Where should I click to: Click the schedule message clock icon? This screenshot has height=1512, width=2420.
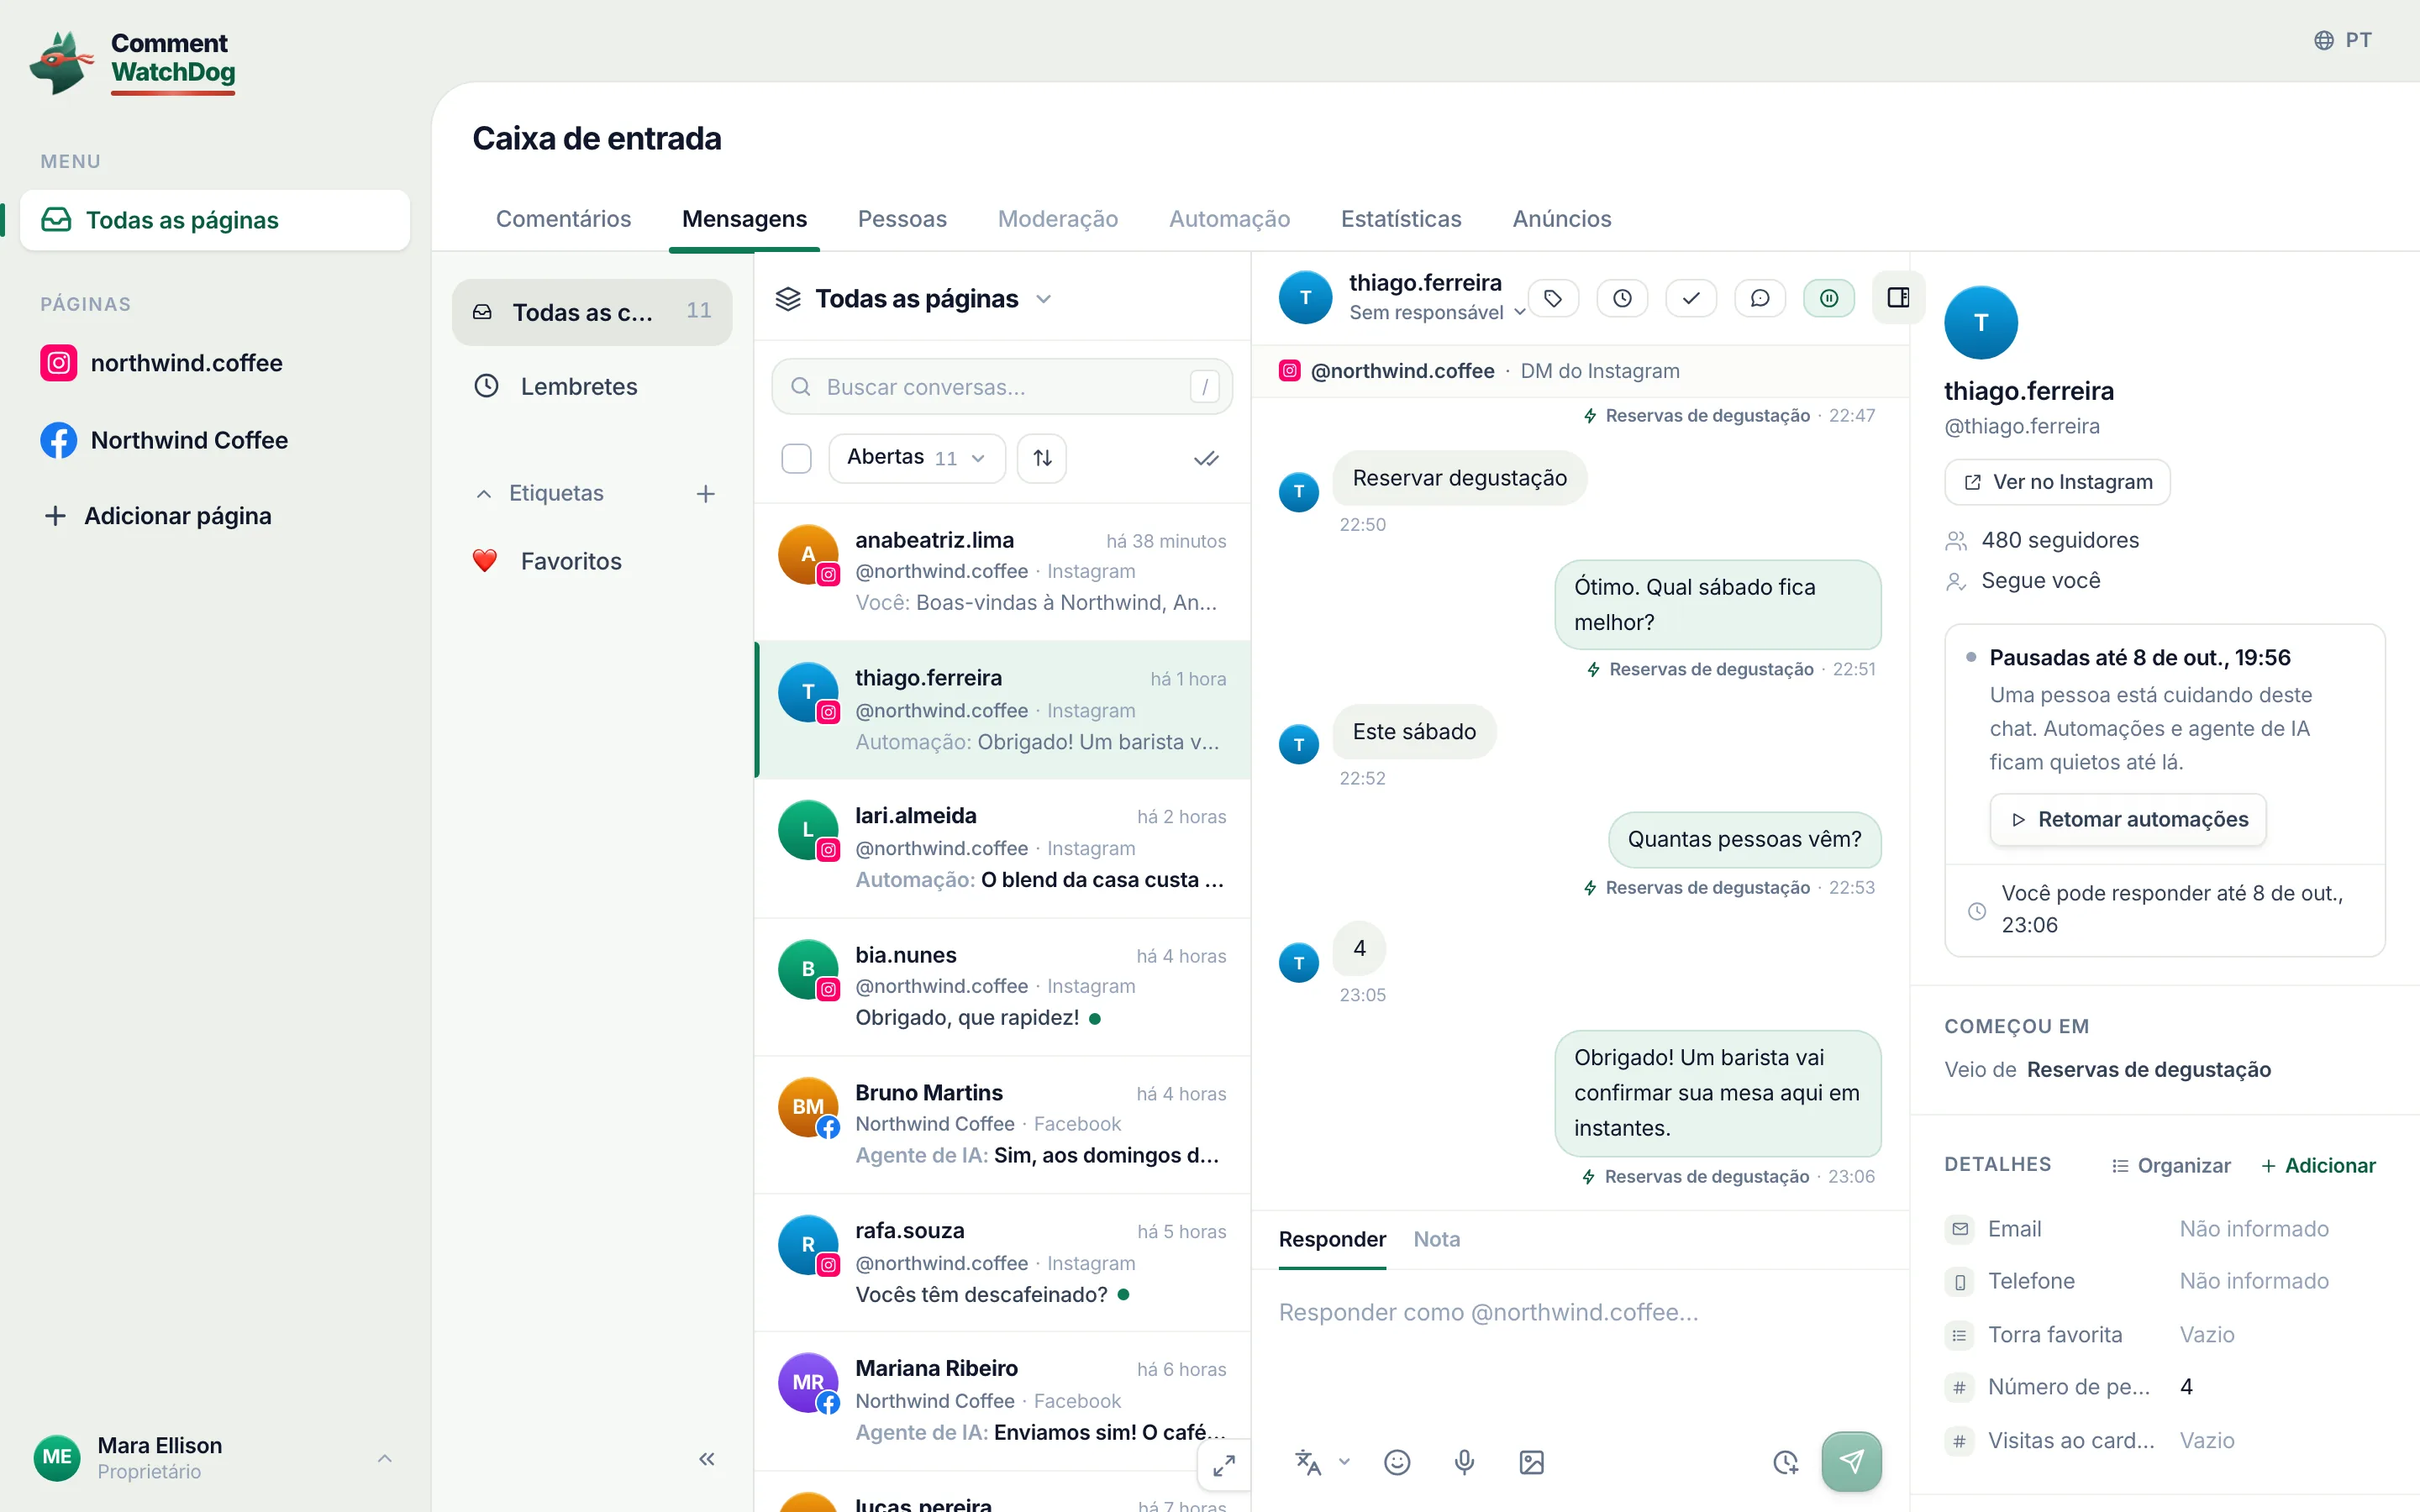(x=1785, y=1462)
